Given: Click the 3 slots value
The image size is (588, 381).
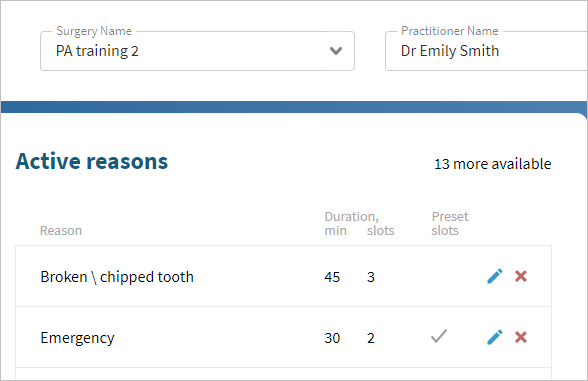Looking at the screenshot, I should pyautogui.click(x=370, y=277).
